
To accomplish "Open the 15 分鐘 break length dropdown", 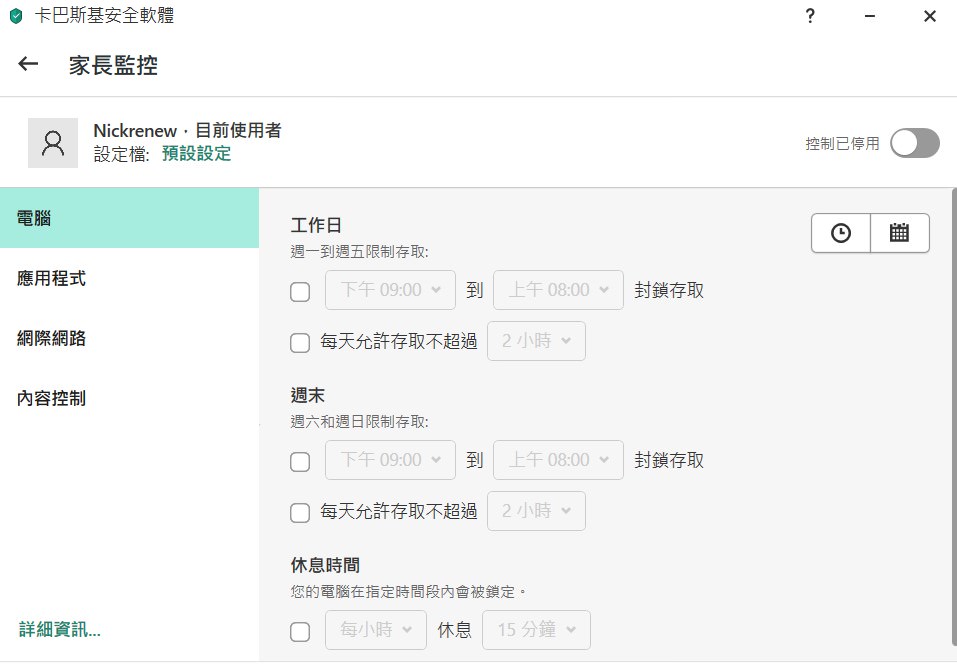I will [x=536, y=630].
